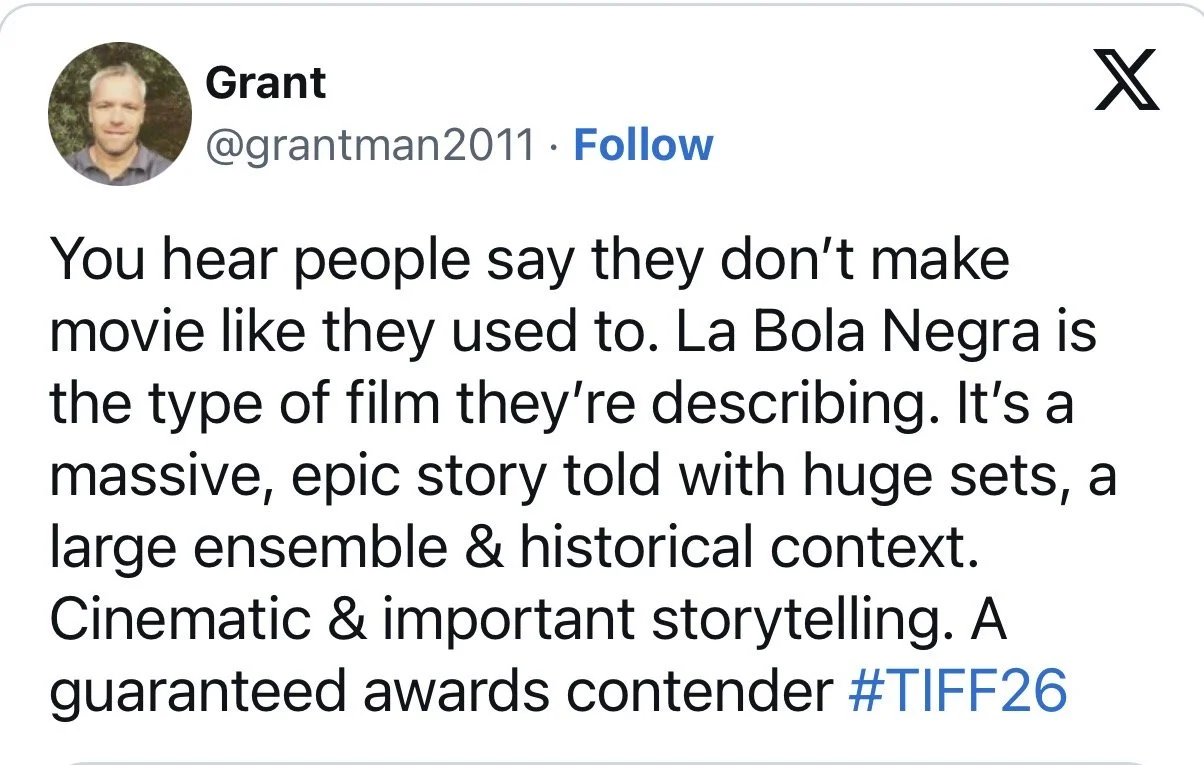Open Grant's round profile picture
This screenshot has height=765, width=1204.
pos(119,115)
